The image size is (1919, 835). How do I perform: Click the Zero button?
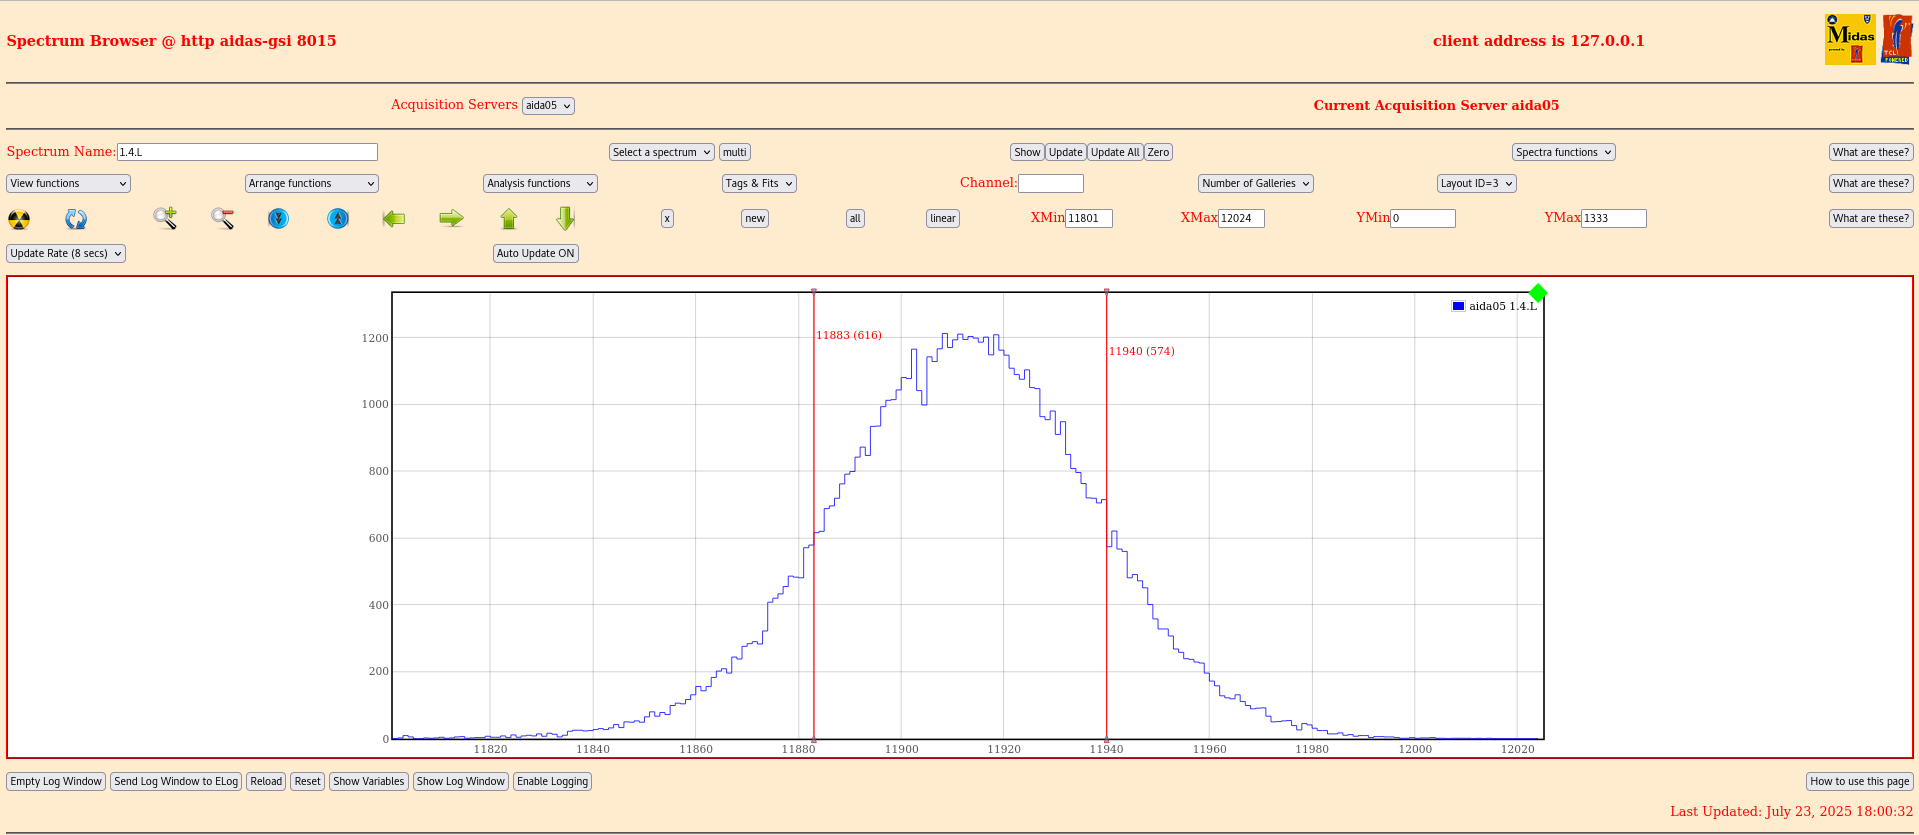(x=1158, y=153)
